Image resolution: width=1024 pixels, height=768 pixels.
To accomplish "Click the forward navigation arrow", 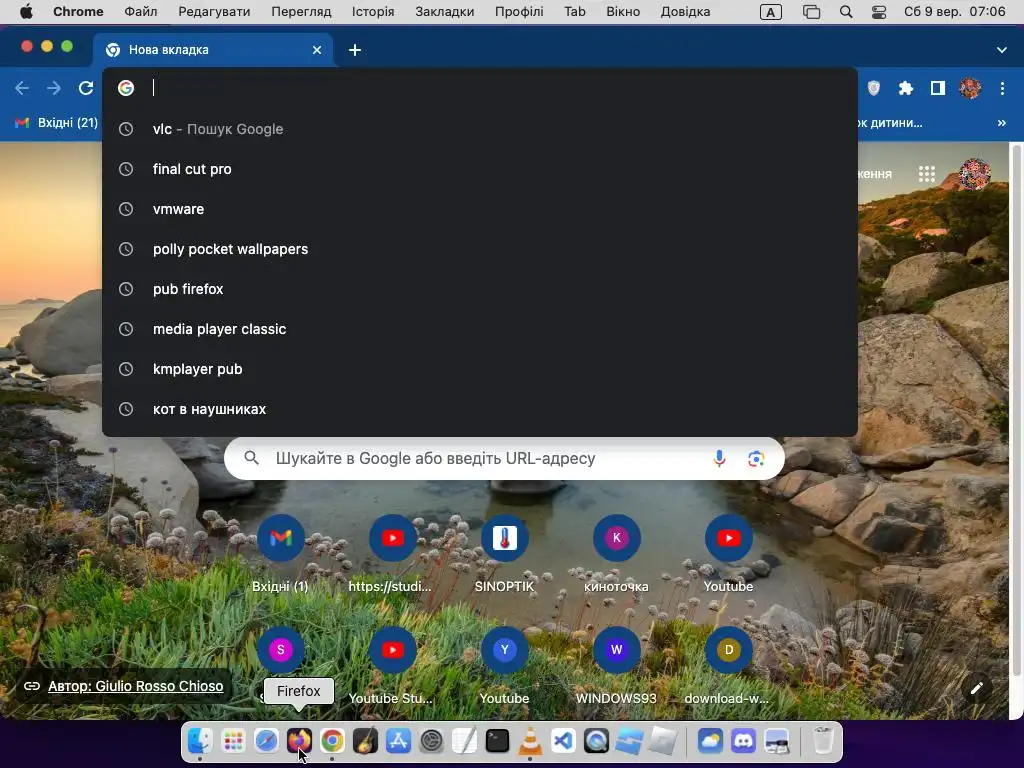I will pos(54,88).
